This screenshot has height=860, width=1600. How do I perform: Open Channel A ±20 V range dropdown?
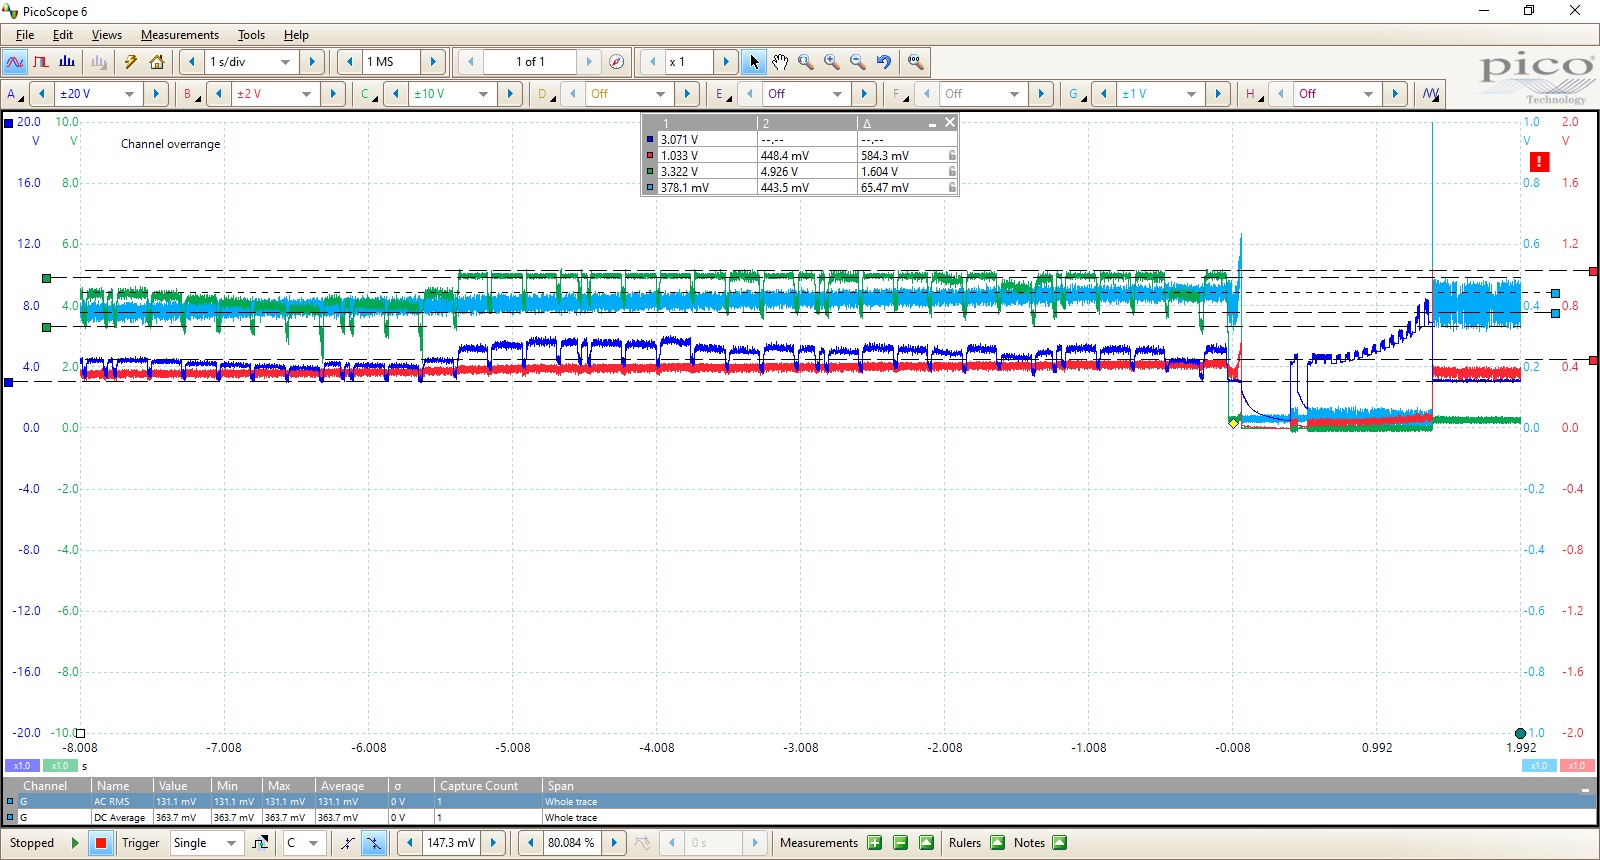[x=129, y=94]
